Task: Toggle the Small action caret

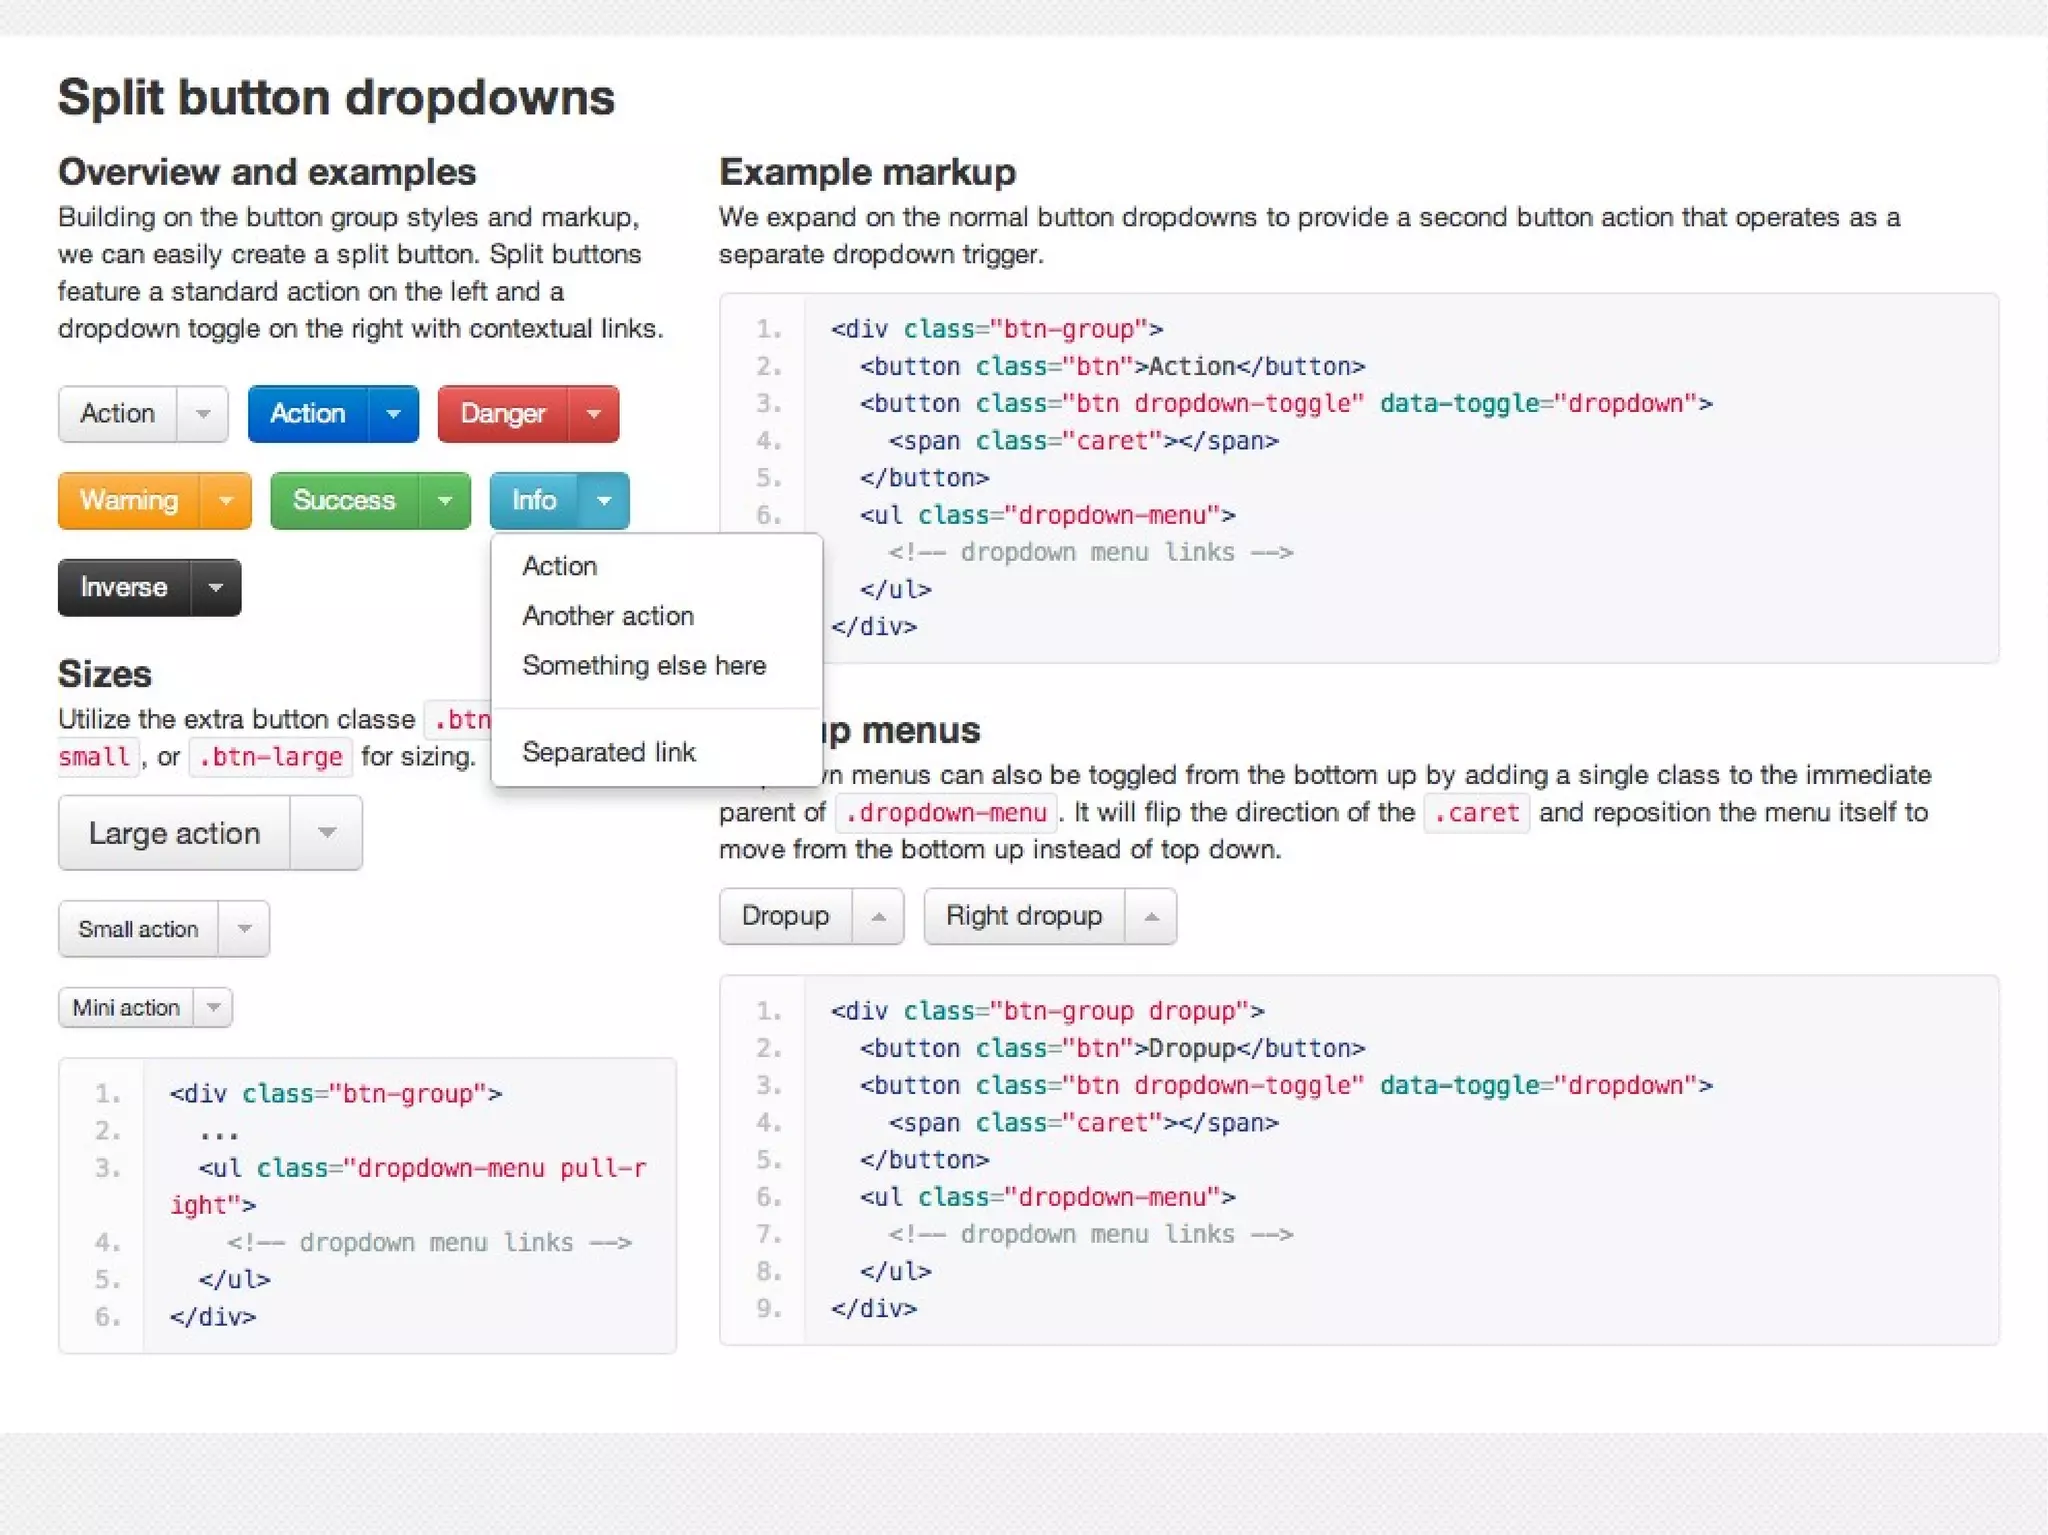Action: 243,929
